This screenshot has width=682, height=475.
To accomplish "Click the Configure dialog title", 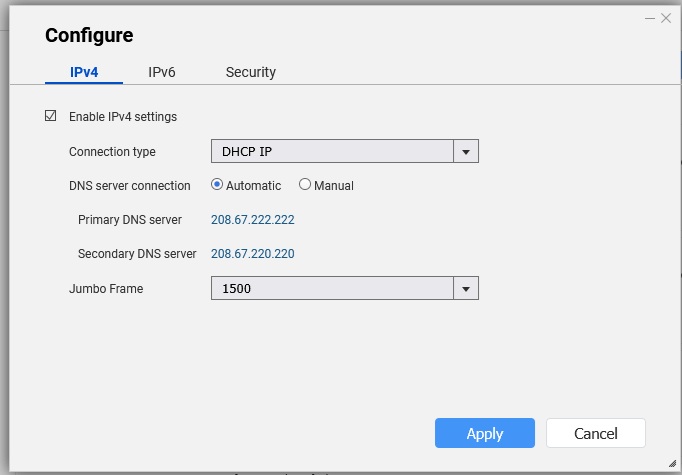I will [89, 36].
